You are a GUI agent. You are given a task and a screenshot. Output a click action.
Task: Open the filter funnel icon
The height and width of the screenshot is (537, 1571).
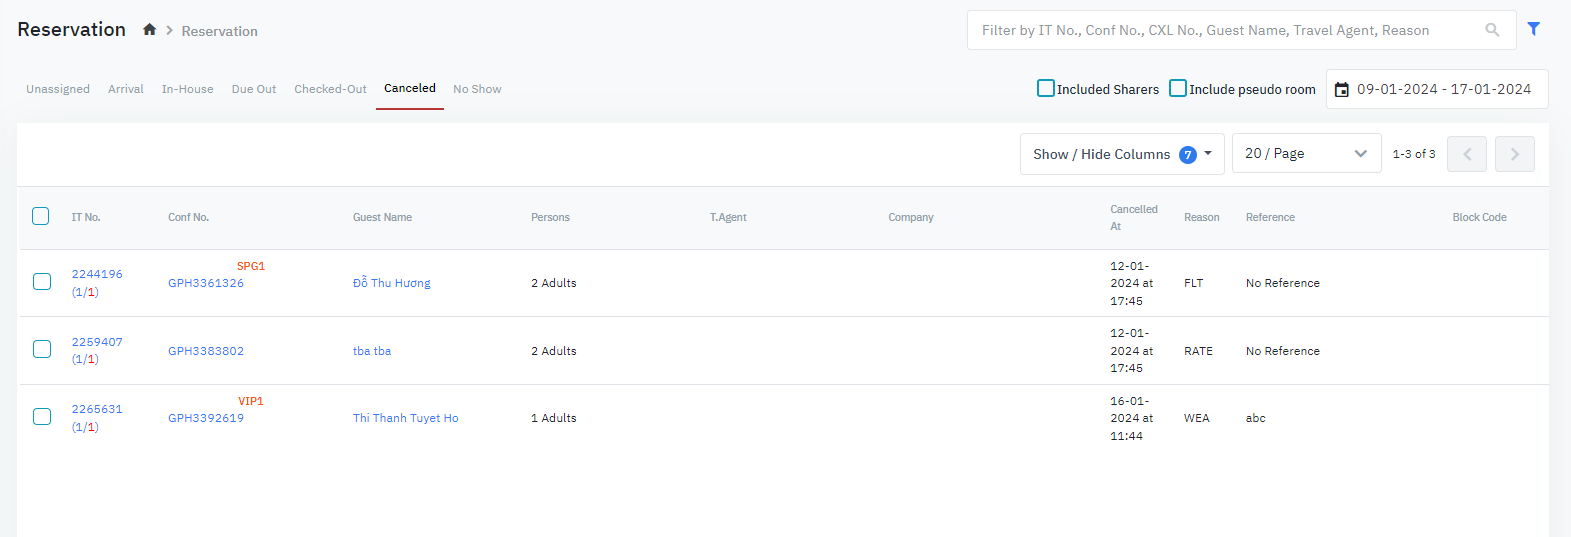click(x=1533, y=29)
